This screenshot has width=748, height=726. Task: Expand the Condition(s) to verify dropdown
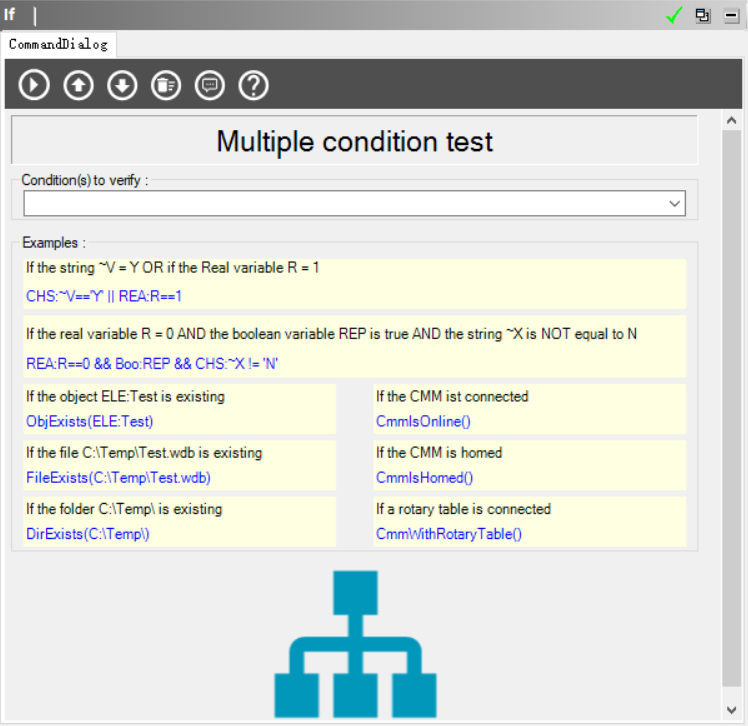coord(675,204)
